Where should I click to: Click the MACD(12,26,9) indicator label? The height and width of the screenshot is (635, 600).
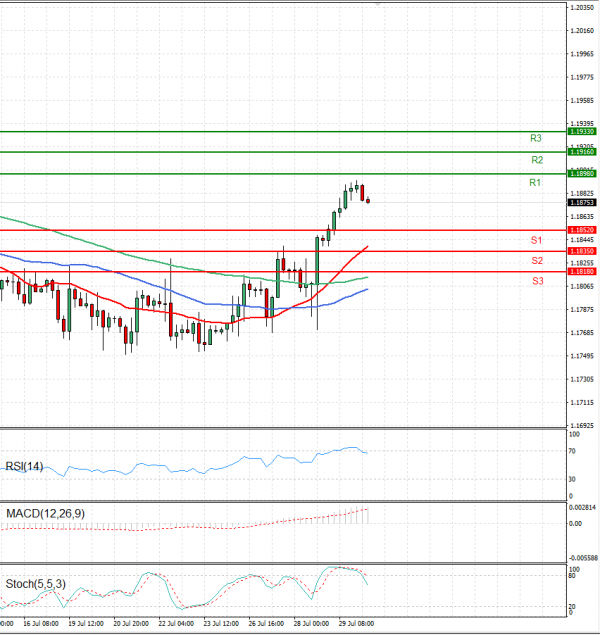(45, 514)
